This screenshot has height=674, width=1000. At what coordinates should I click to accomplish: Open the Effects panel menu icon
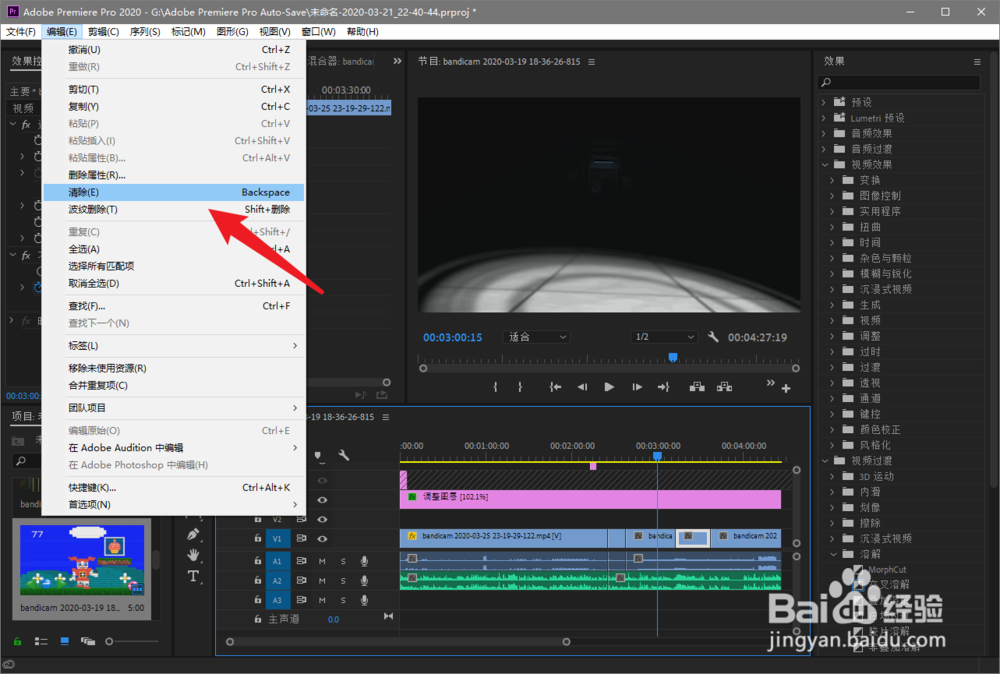[x=977, y=62]
